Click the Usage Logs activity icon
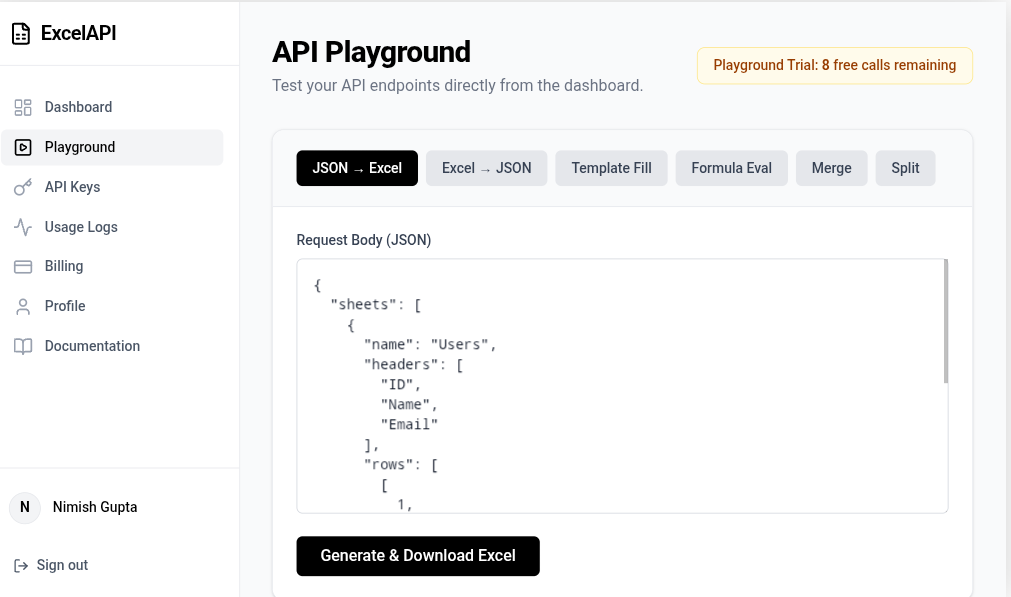This screenshot has height=597, width=1011. click(23, 227)
